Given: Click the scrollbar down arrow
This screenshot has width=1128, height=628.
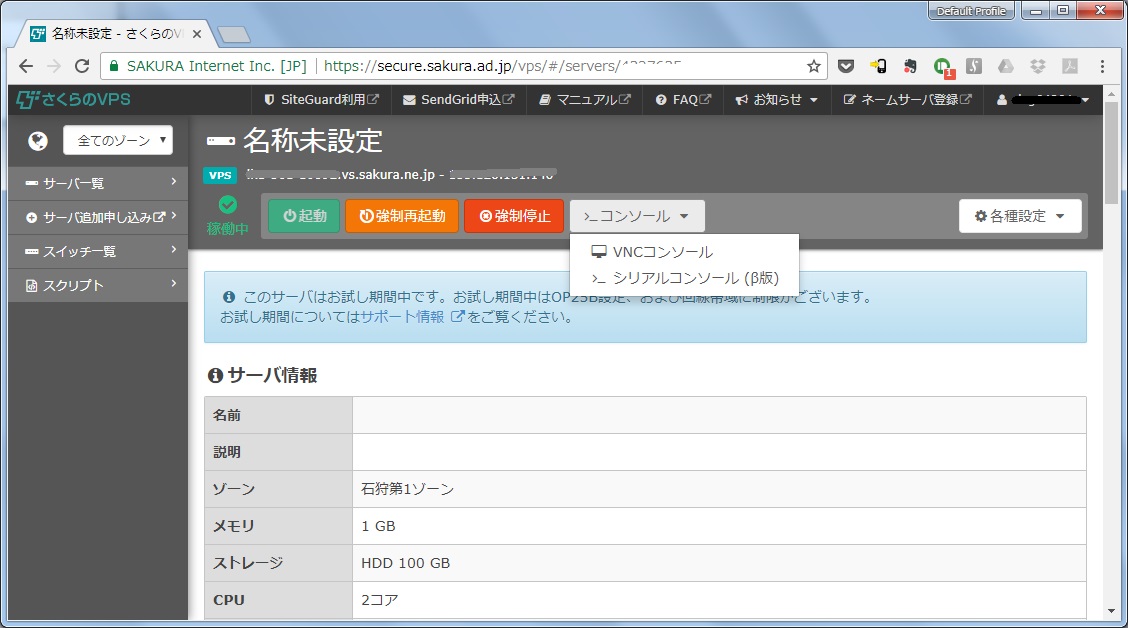Looking at the screenshot, I should pyautogui.click(x=1111, y=611).
